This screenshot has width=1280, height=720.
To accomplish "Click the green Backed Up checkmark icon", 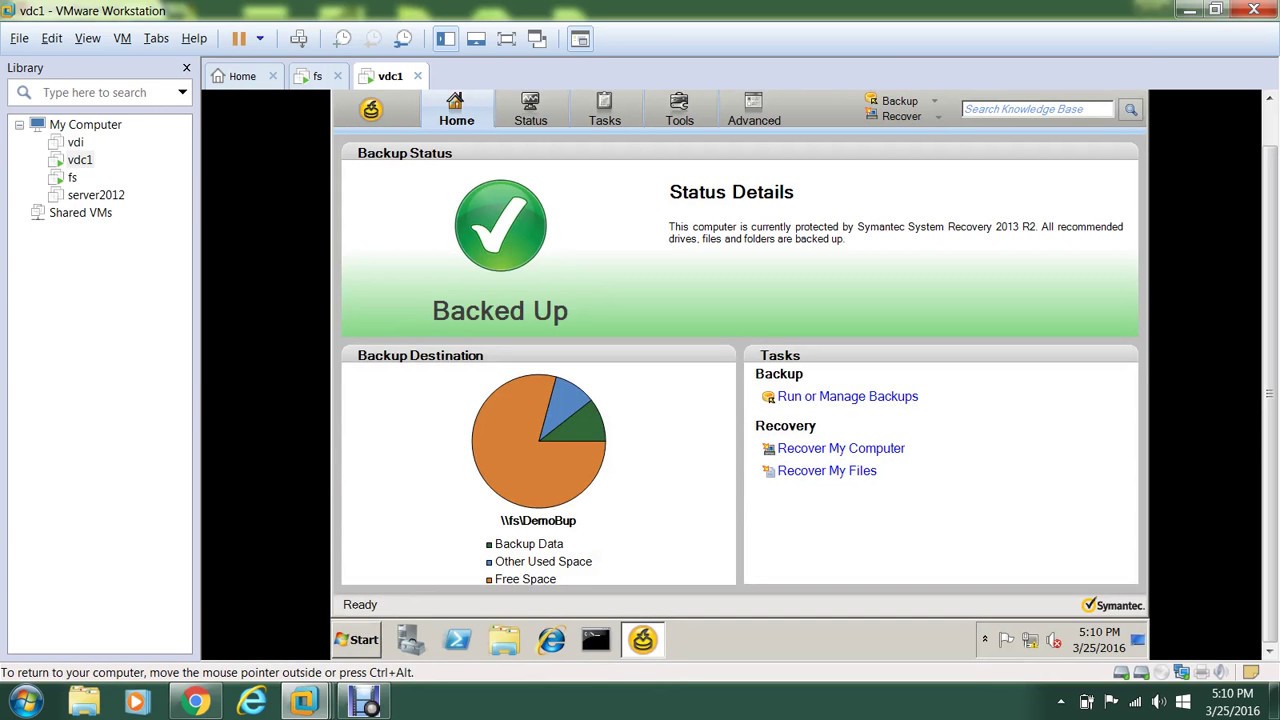I will pos(500,225).
